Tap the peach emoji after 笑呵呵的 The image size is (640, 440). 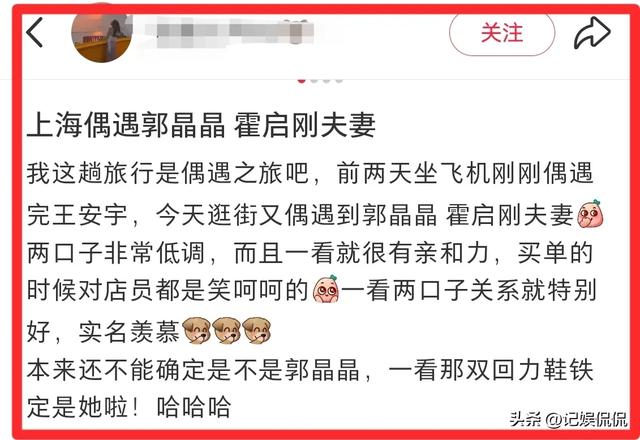pos(326,289)
